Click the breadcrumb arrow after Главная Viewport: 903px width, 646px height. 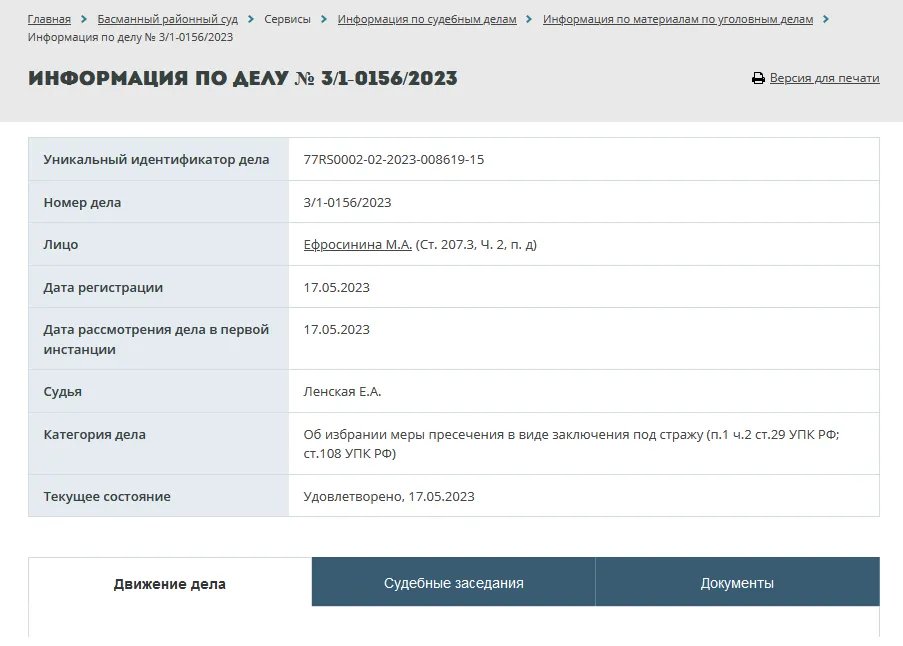(84, 20)
